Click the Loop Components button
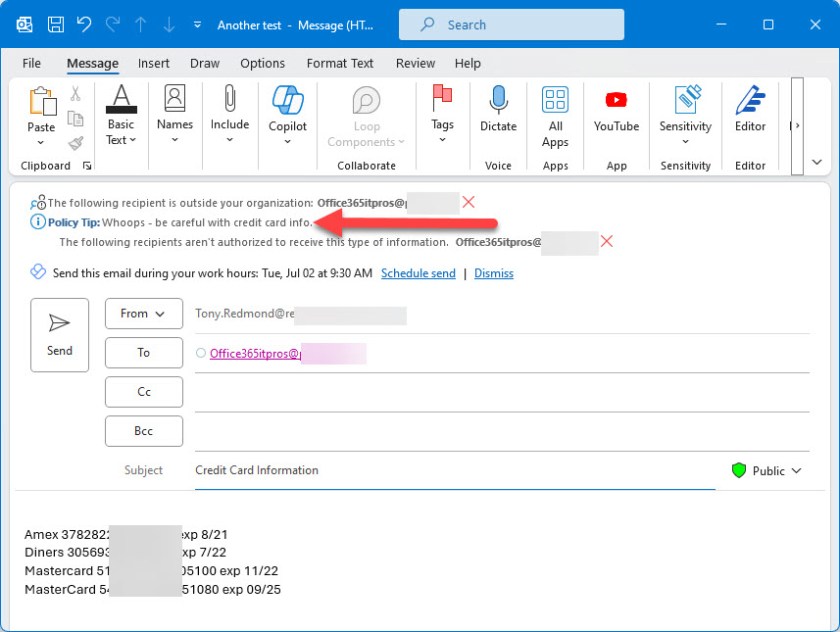Viewport: 840px width, 632px height. click(x=366, y=117)
